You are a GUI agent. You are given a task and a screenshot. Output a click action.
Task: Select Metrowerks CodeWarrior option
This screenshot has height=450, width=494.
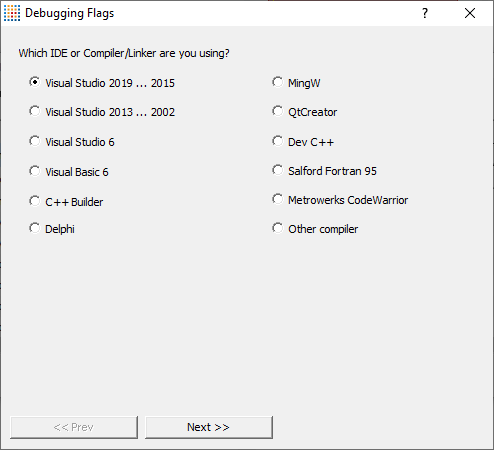(340, 200)
